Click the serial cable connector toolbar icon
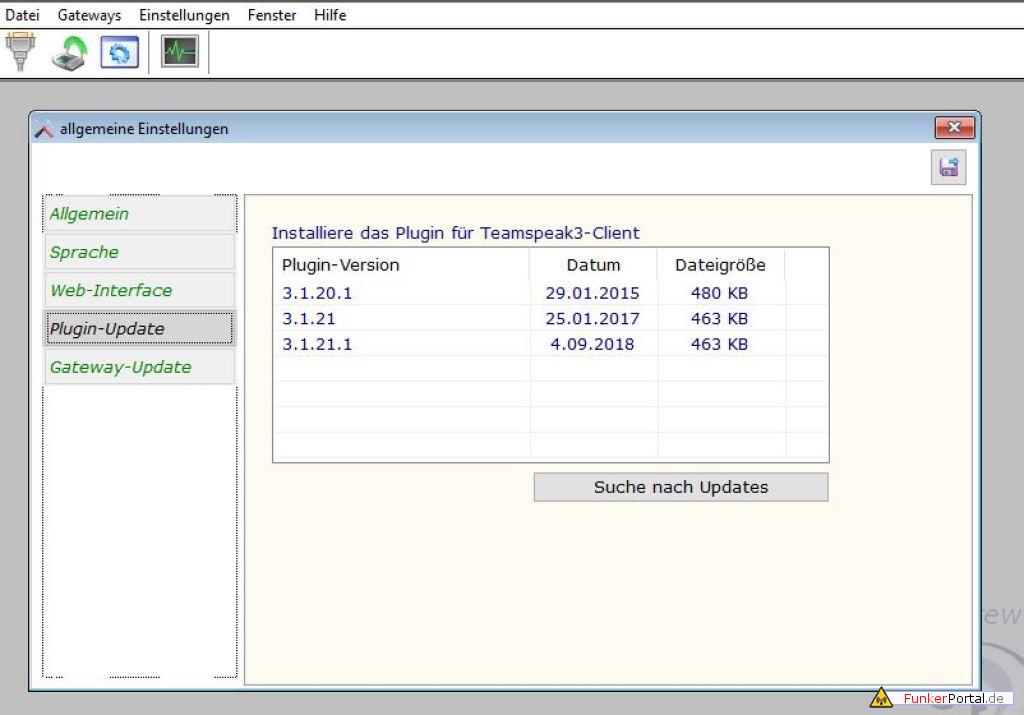Viewport: 1024px width, 715px height. (20, 52)
